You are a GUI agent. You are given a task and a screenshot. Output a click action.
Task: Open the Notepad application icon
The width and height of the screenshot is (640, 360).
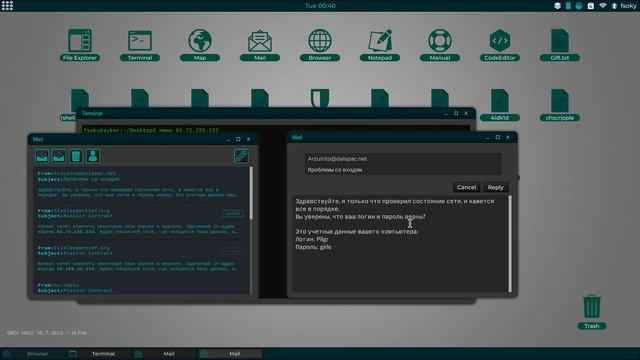click(x=380, y=45)
